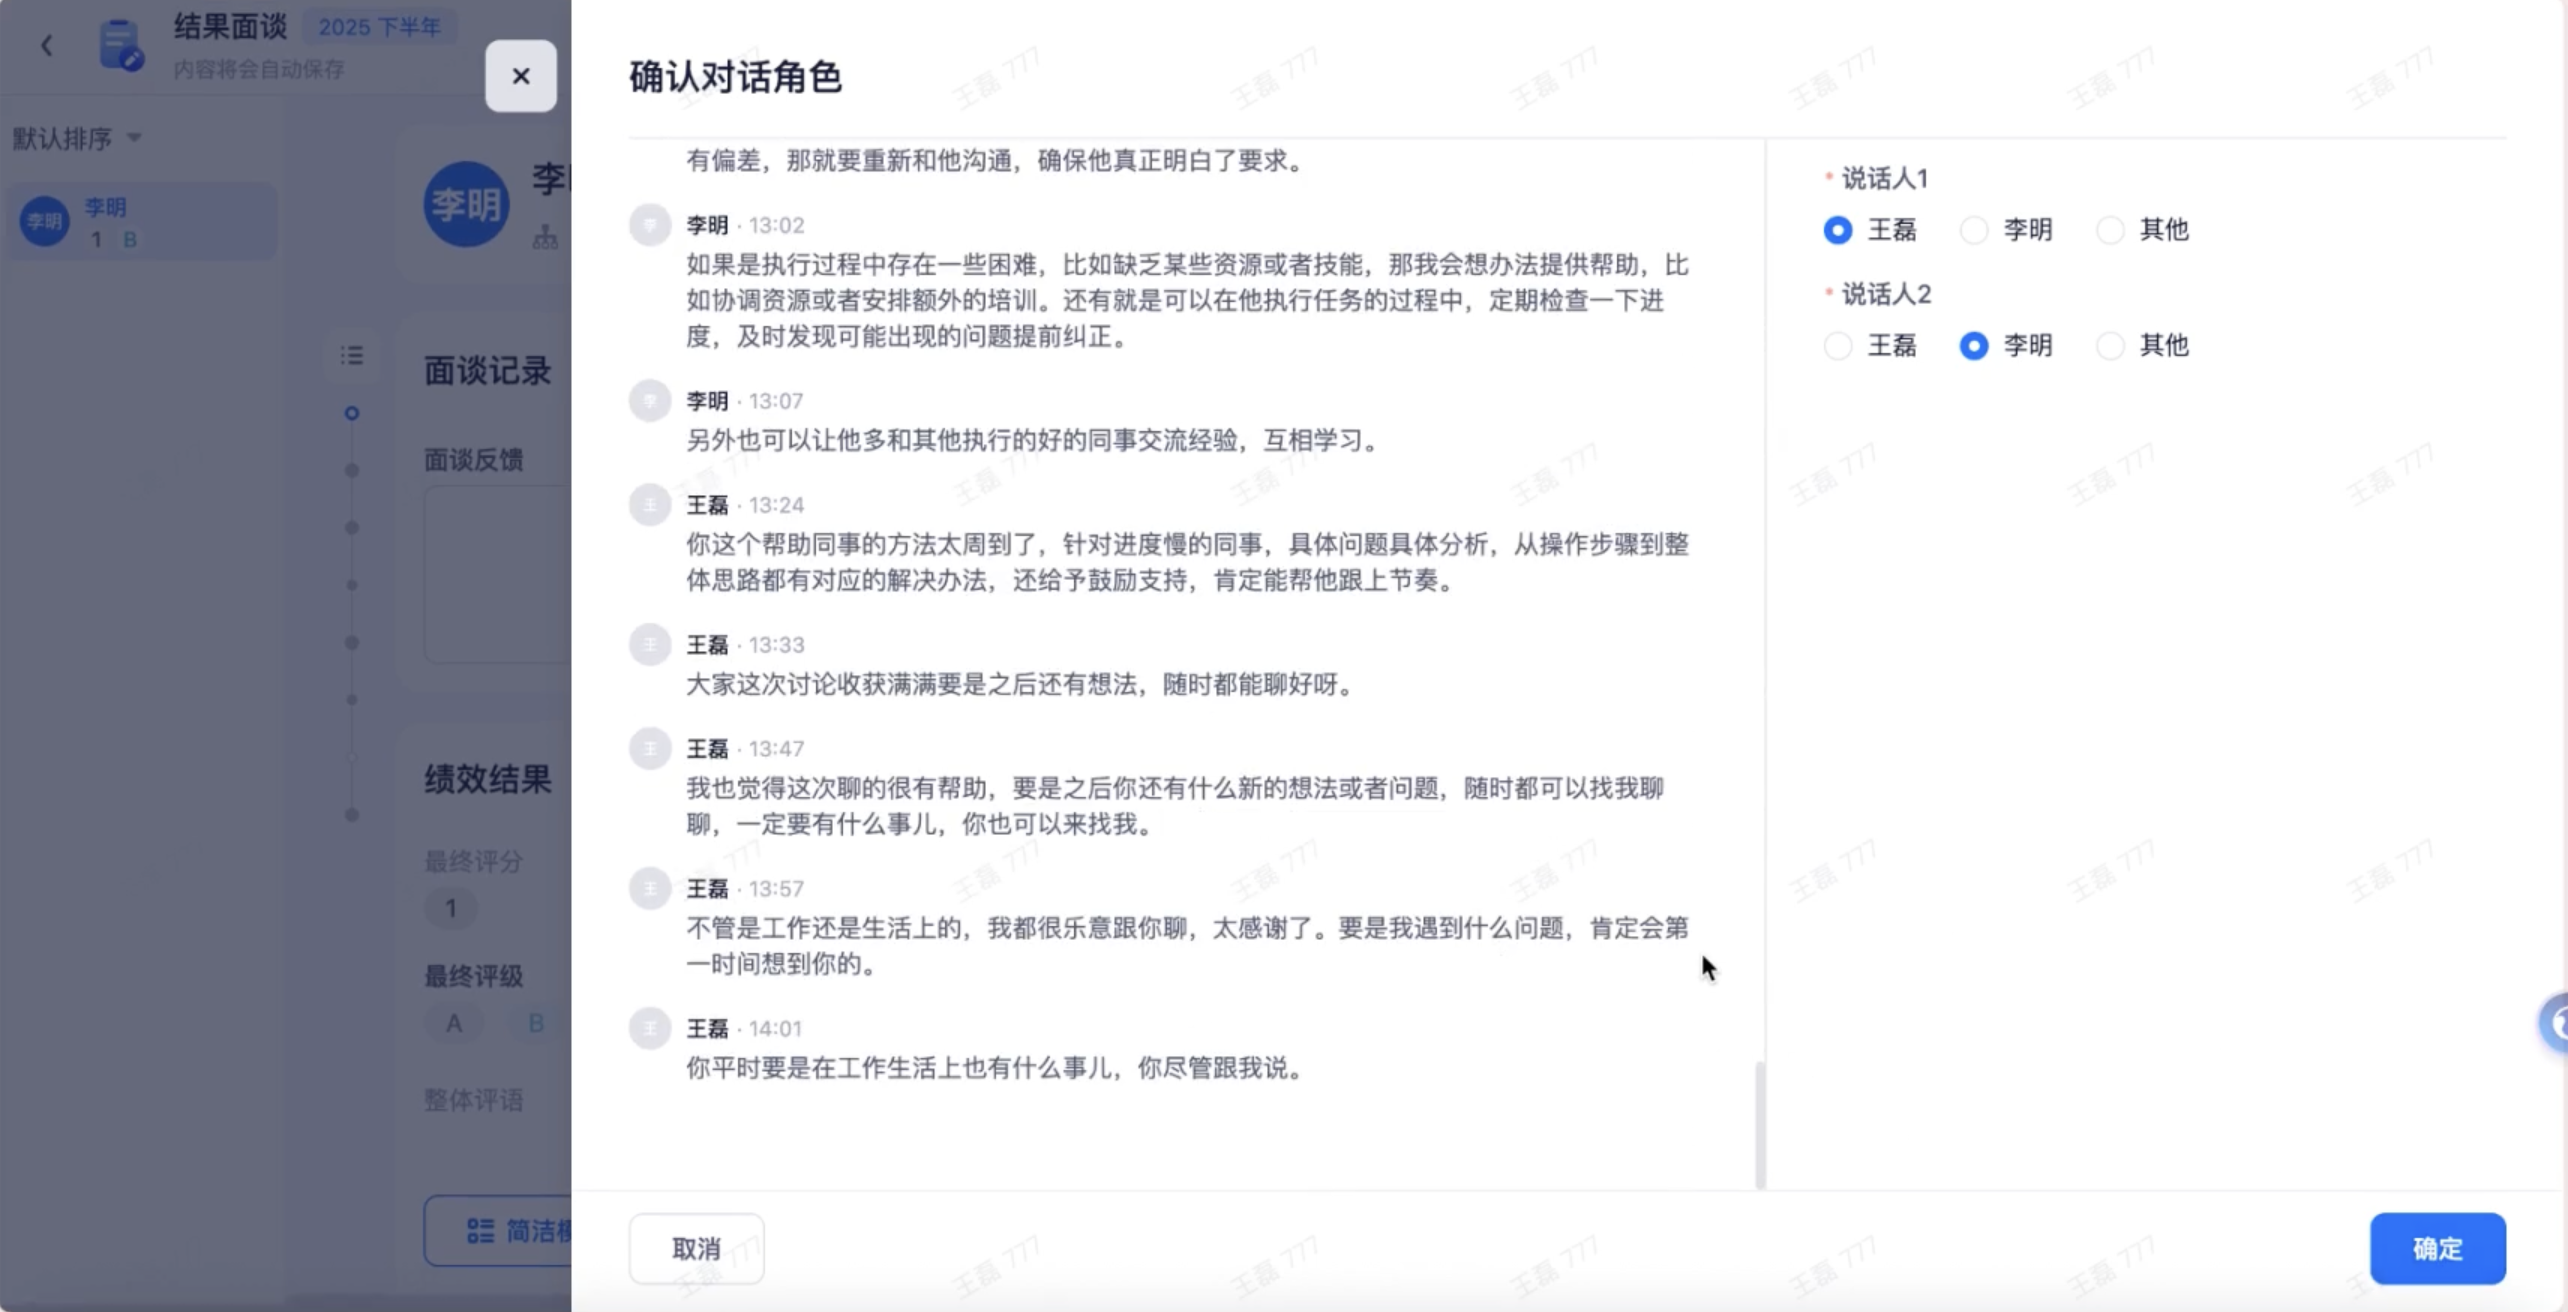The height and width of the screenshot is (1312, 2568).
Task: Select 其他 for 说话人1
Action: click(2110, 230)
